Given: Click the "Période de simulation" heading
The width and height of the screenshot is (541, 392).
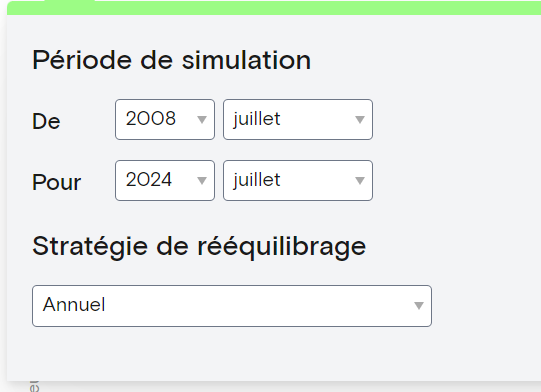Looking at the screenshot, I should [x=171, y=60].
